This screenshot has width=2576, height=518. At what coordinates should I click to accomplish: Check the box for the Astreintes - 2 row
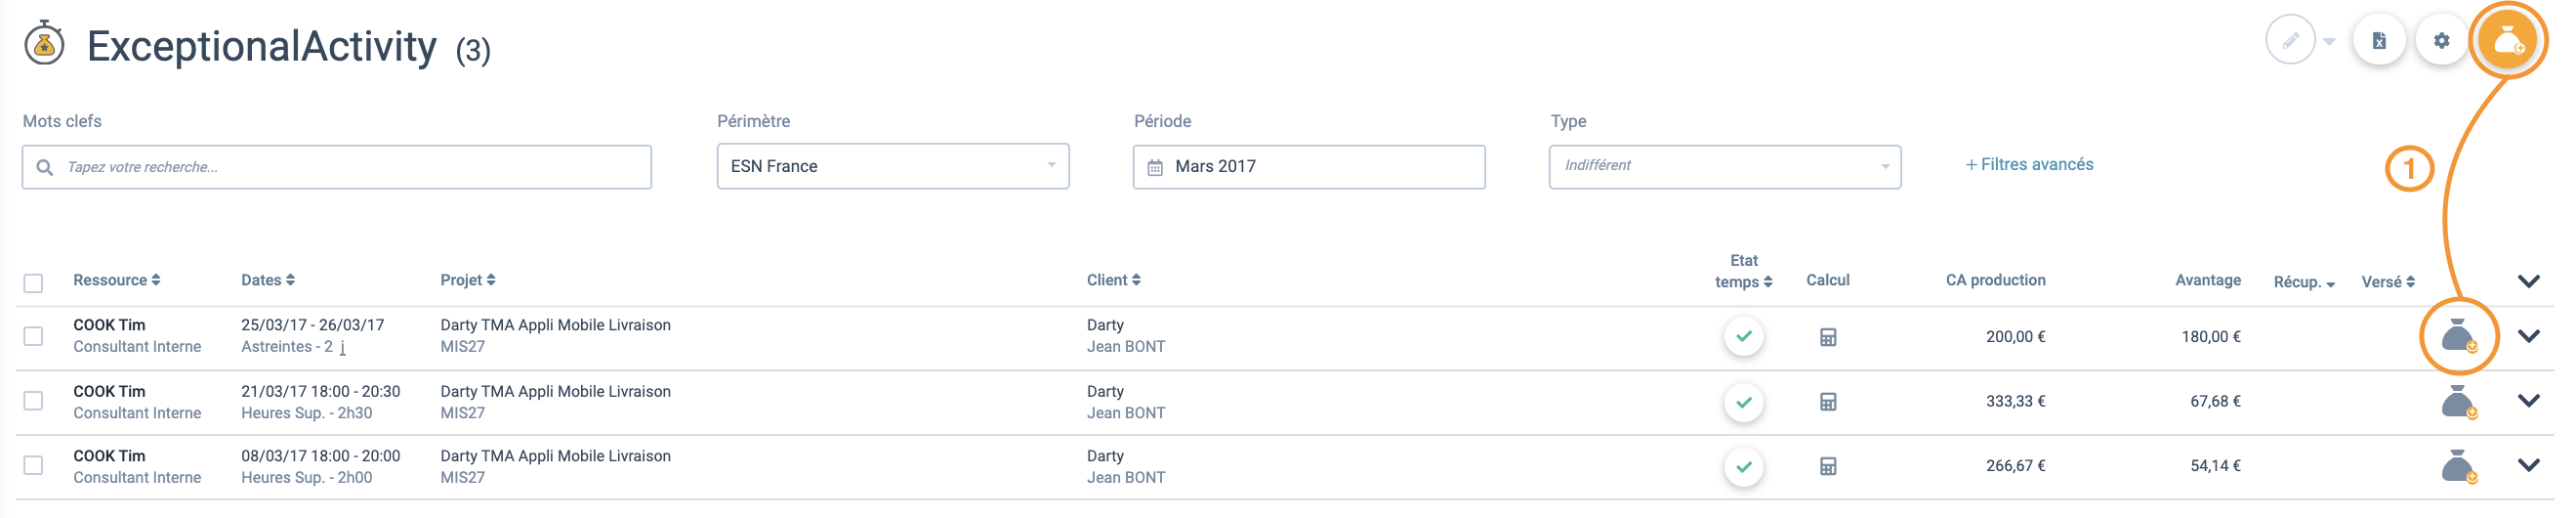[33, 336]
